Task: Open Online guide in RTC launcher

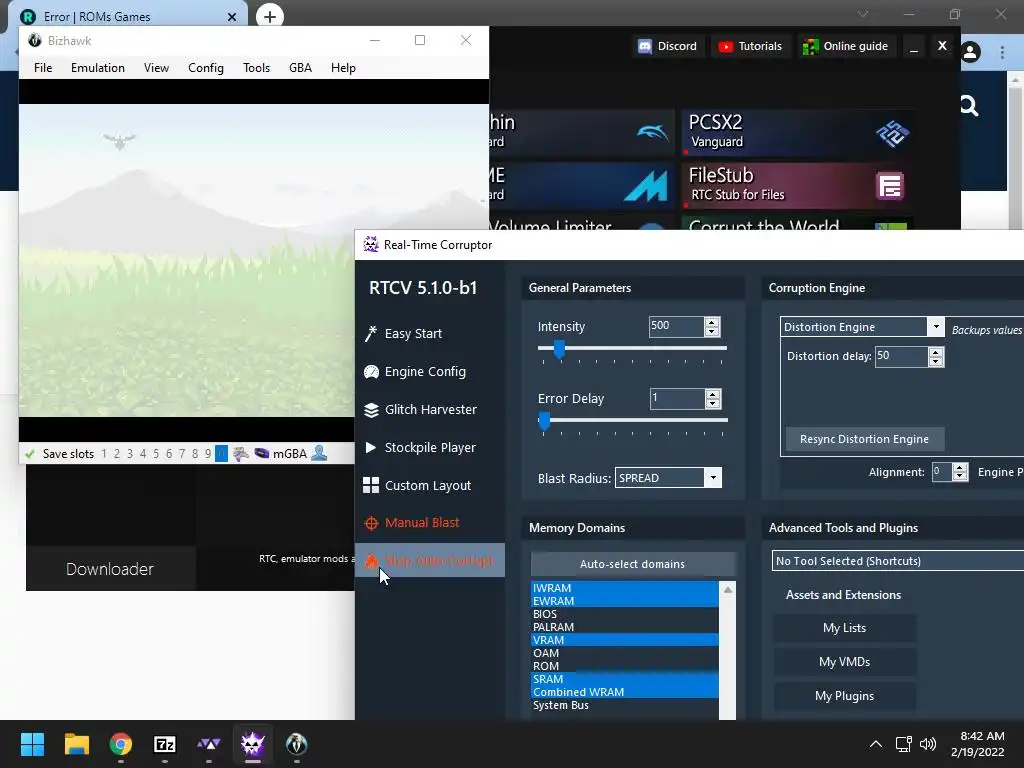Action: point(846,46)
